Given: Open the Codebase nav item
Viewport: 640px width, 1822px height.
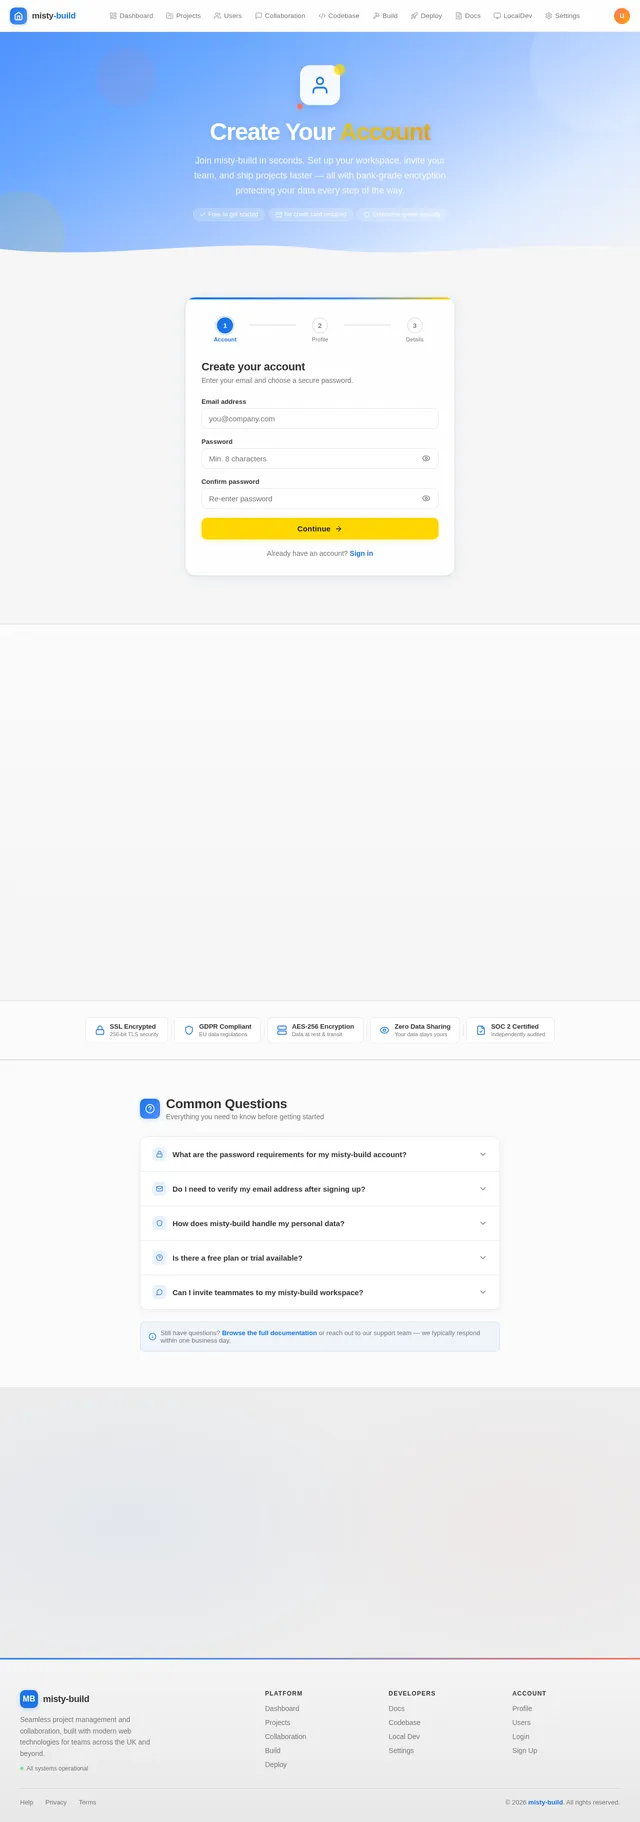Looking at the screenshot, I should click(x=339, y=16).
